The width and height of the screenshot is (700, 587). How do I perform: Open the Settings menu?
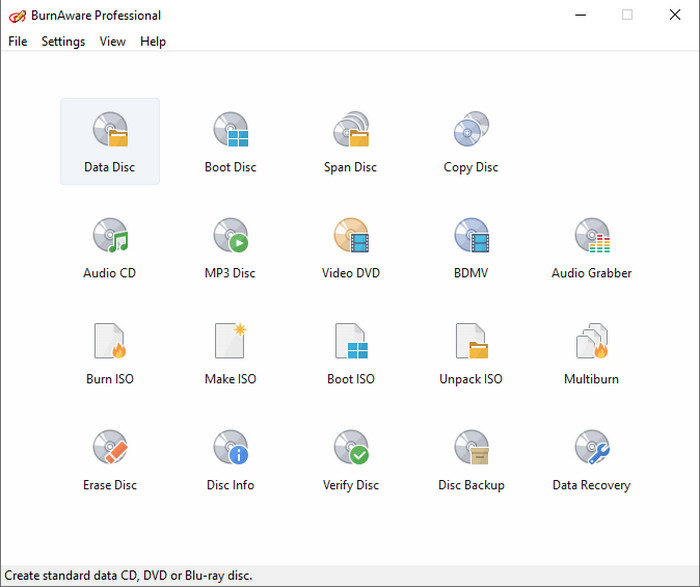[63, 42]
